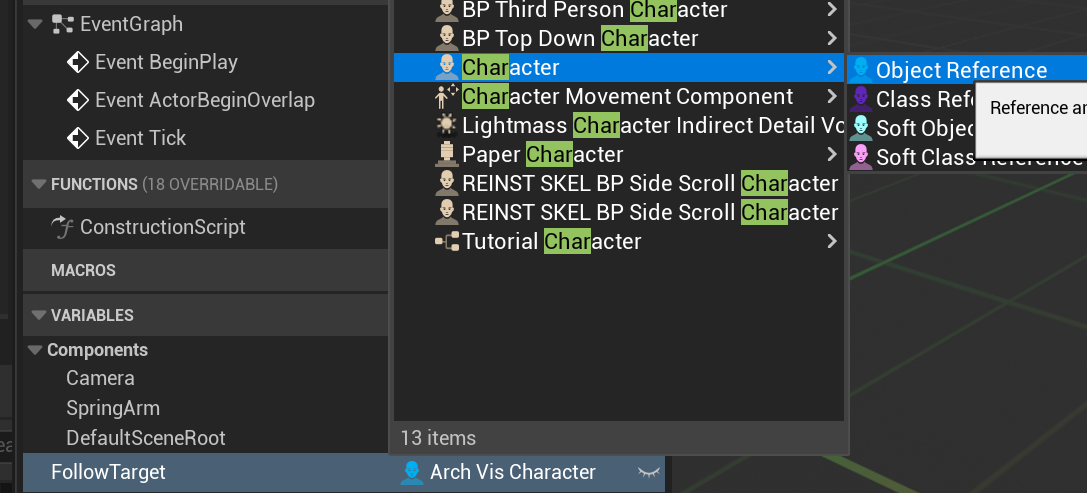Click the Event BeginPlay node icon
Screen dimensions: 1087x493
(78, 62)
